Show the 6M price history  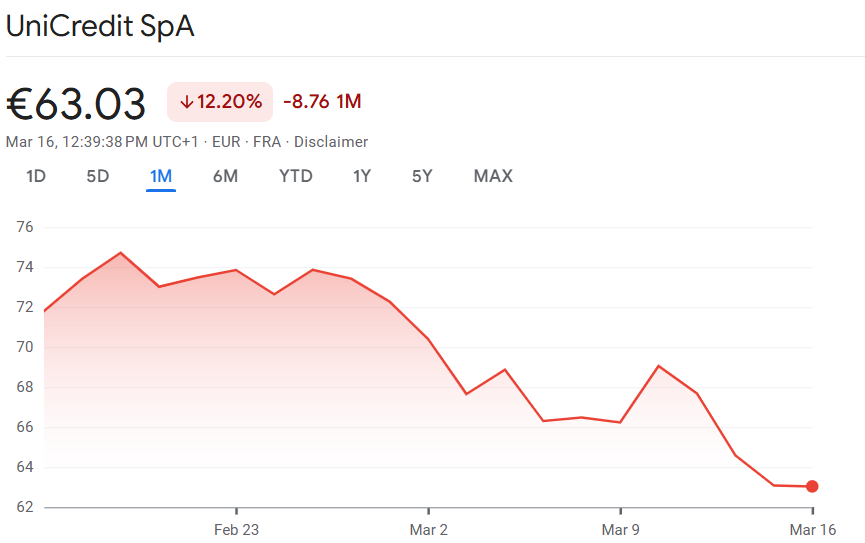click(225, 176)
